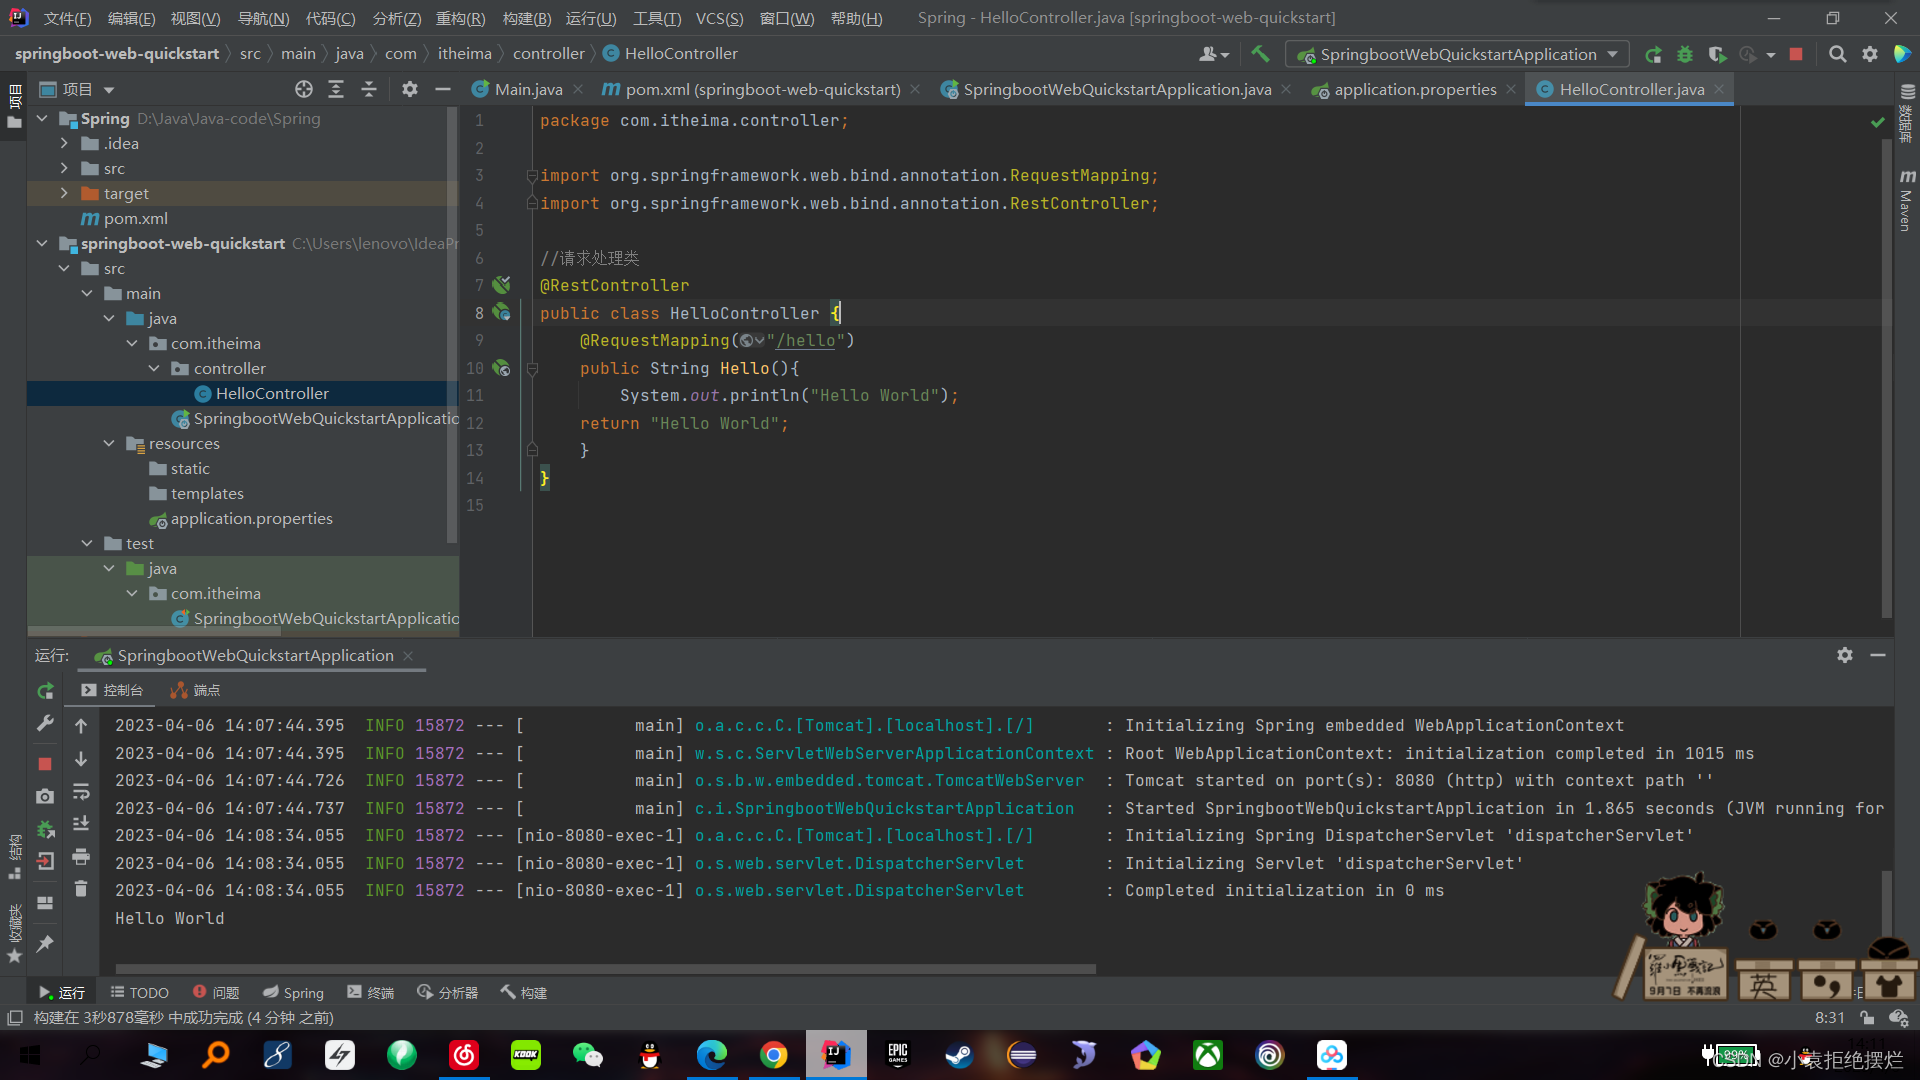This screenshot has height=1080, width=1920.
Task: Collapse the Spring project root node
Action: [x=42, y=118]
